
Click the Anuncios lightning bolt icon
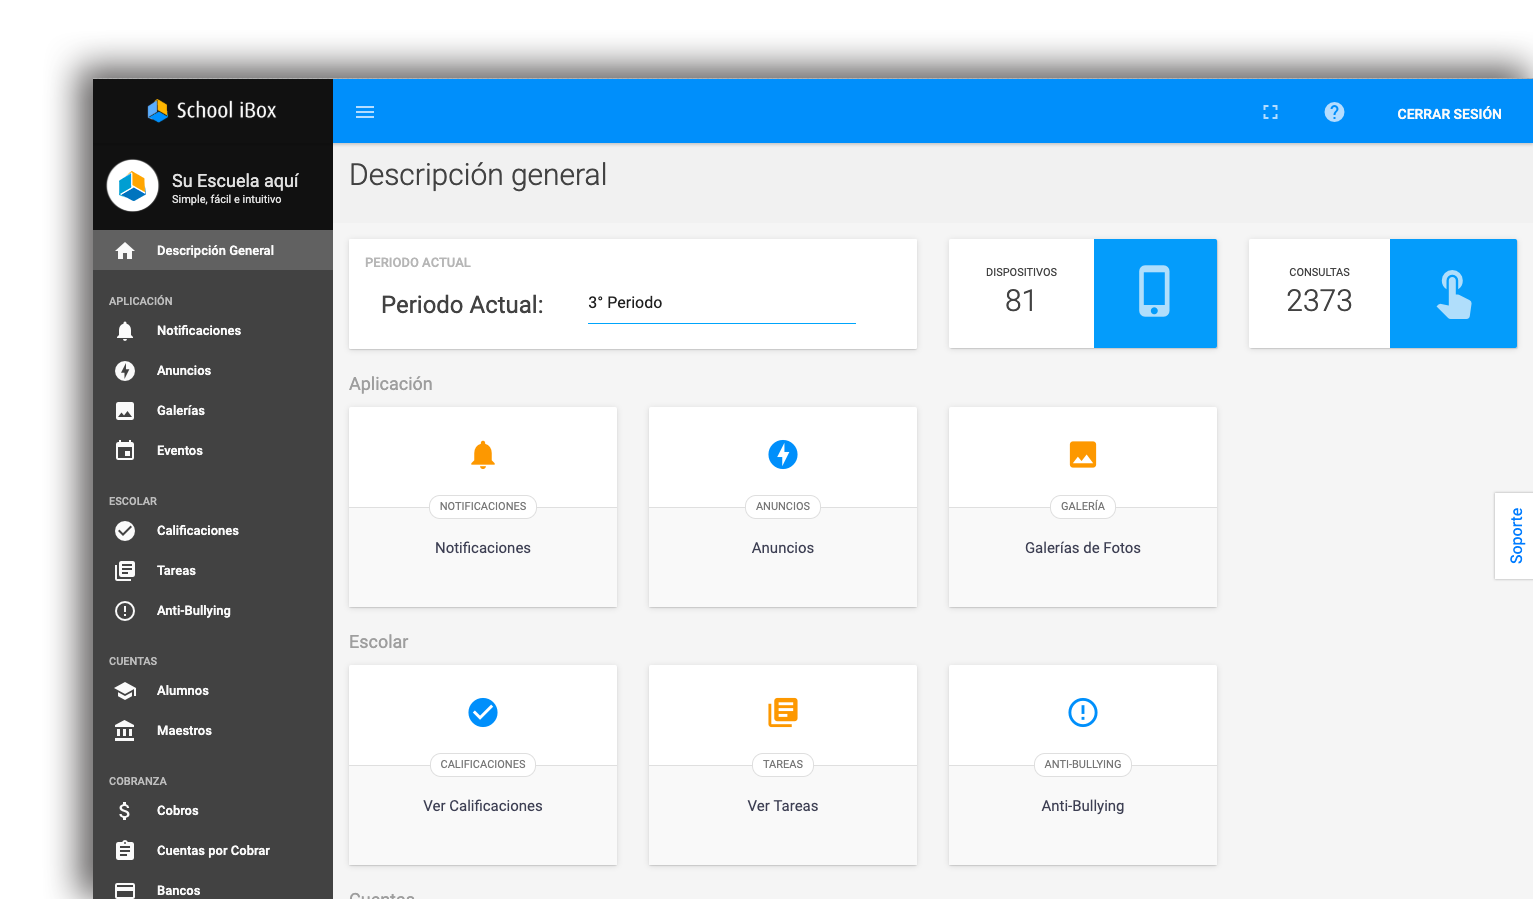point(124,370)
